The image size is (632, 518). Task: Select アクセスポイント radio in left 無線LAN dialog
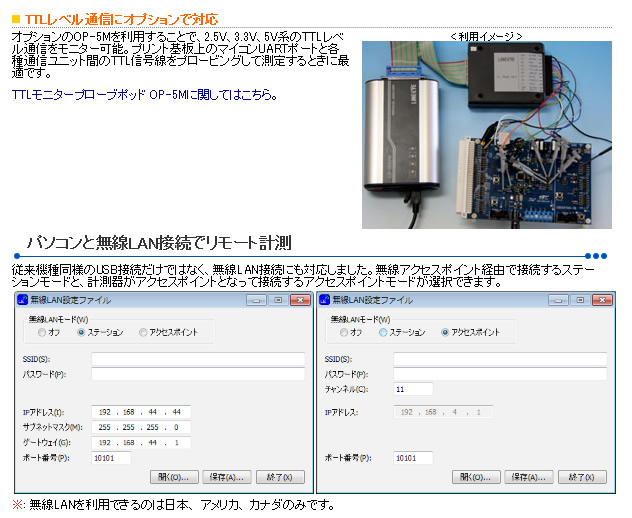point(143,333)
